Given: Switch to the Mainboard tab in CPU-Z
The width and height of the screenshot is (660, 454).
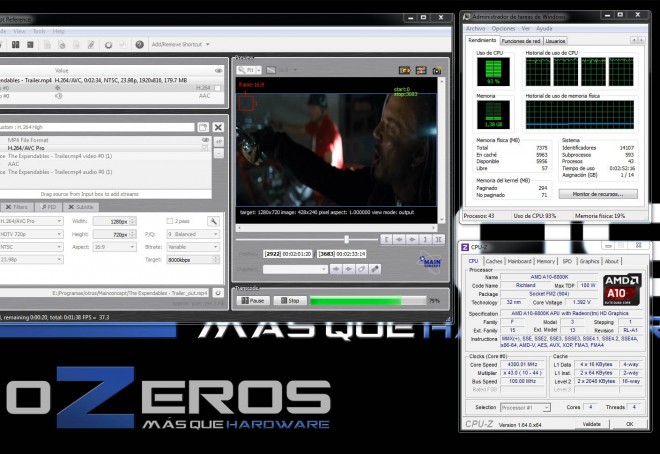Looking at the screenshot, I should [x=519, y=261].
